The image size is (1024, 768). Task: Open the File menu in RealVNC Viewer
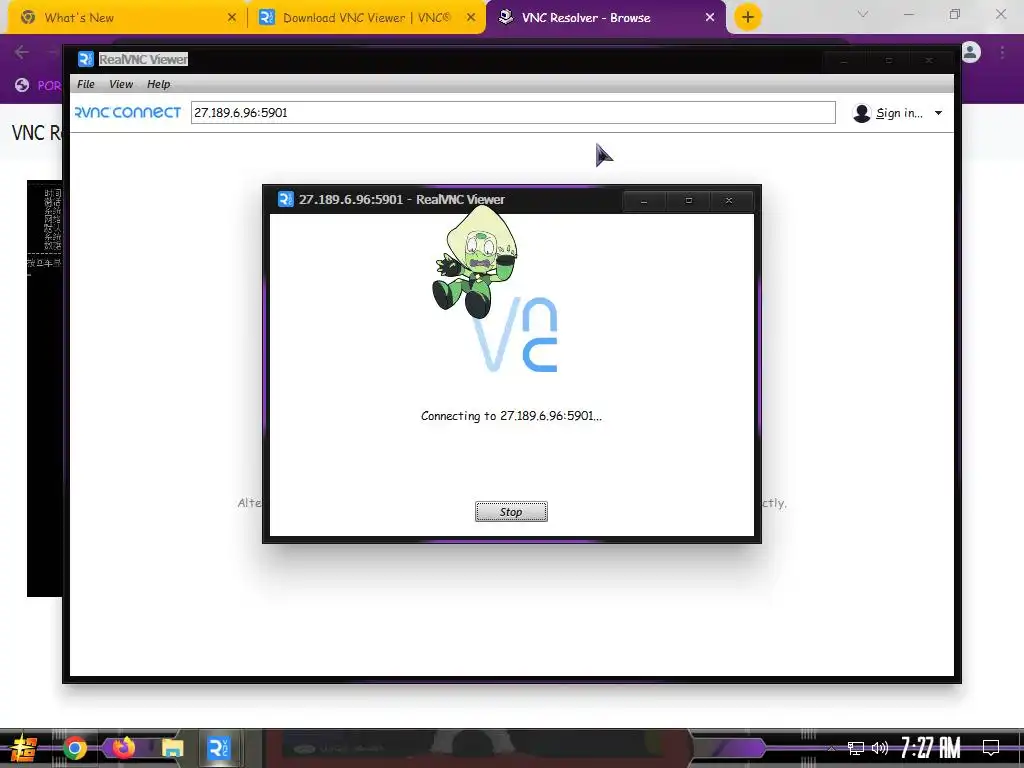[x=86, y=84]
